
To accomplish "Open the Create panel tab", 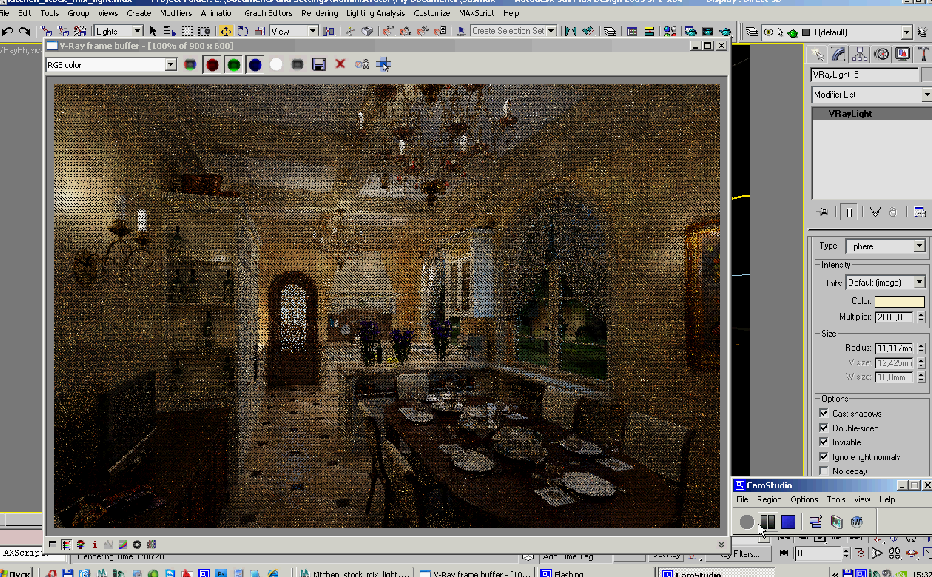I will click(818, 55).
